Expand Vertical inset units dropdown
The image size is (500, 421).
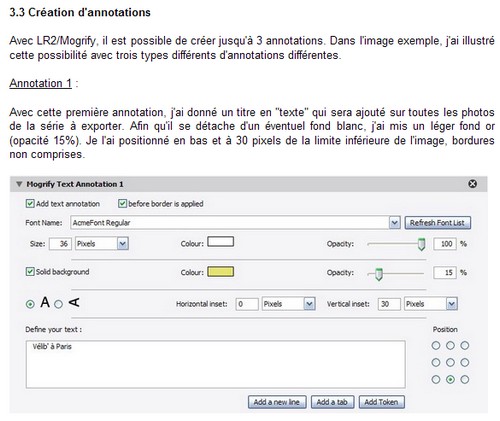click(x=452, y=304)
